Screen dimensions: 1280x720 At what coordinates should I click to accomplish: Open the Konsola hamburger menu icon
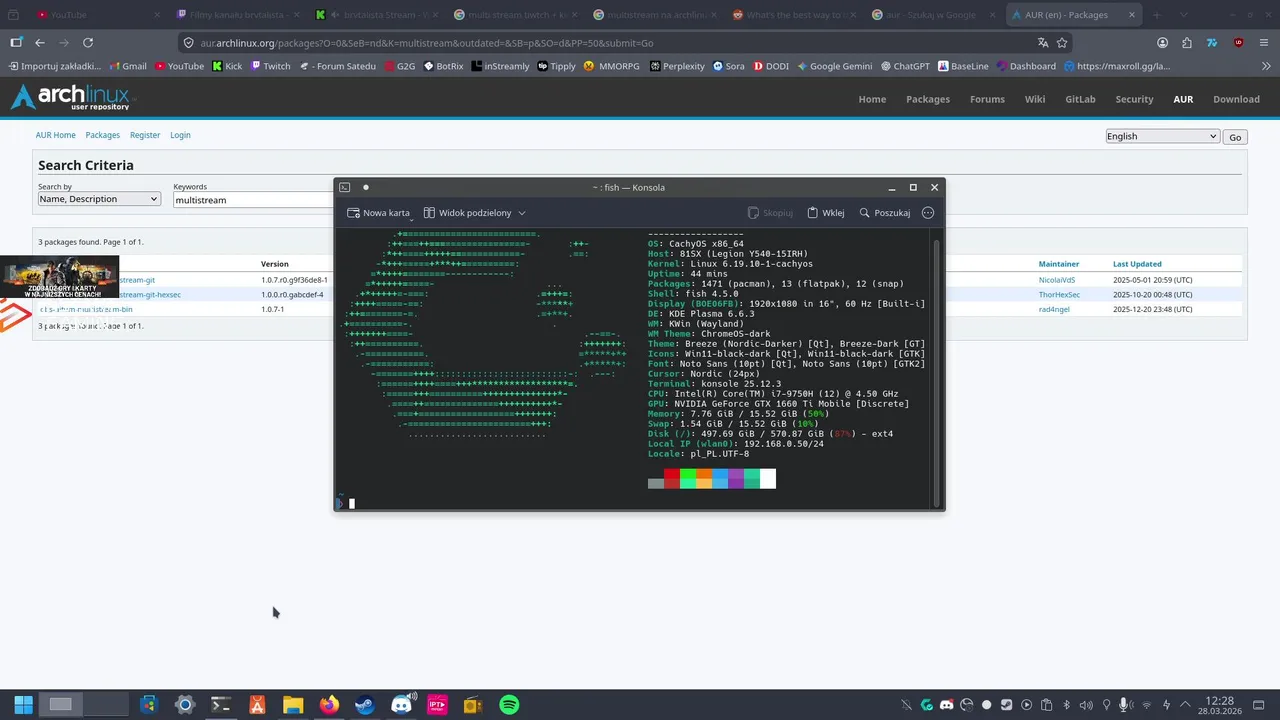point(928,213)
